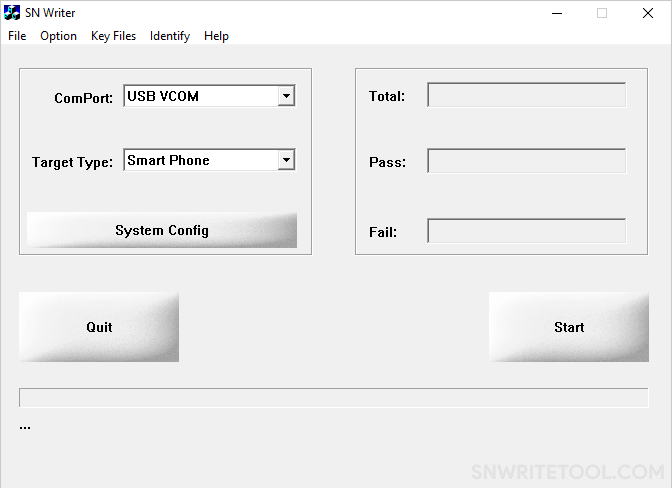
Task: Open the Option menu
Action: [58, 36]
